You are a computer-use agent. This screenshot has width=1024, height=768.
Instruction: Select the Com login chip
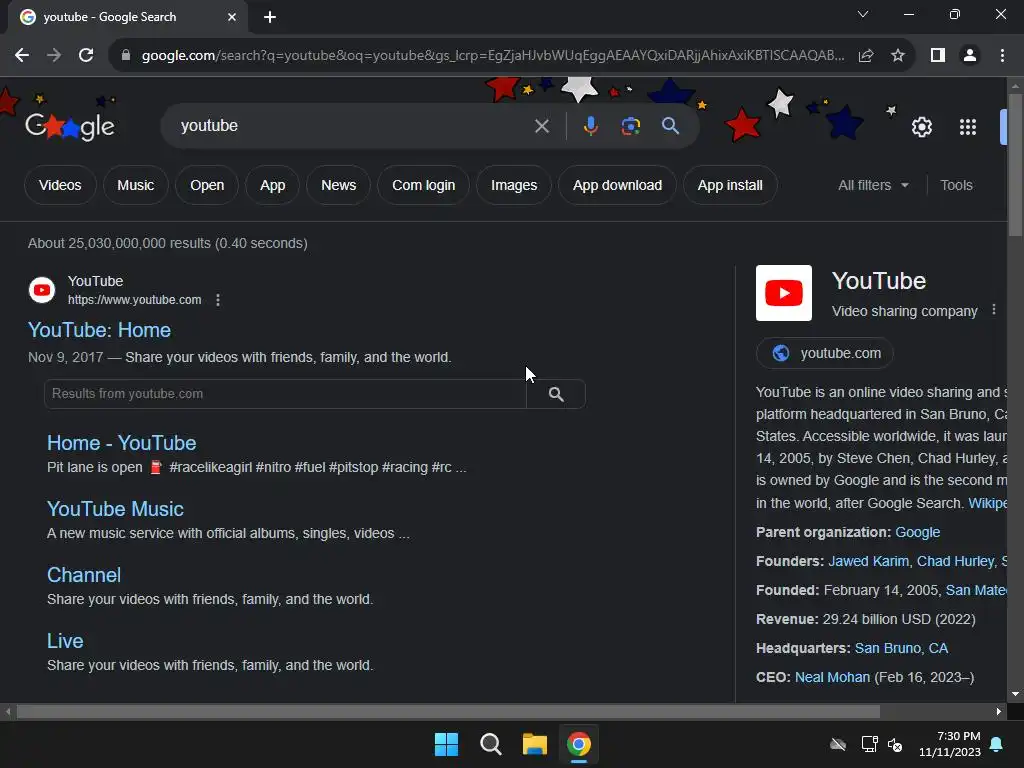tap(423, 185)
